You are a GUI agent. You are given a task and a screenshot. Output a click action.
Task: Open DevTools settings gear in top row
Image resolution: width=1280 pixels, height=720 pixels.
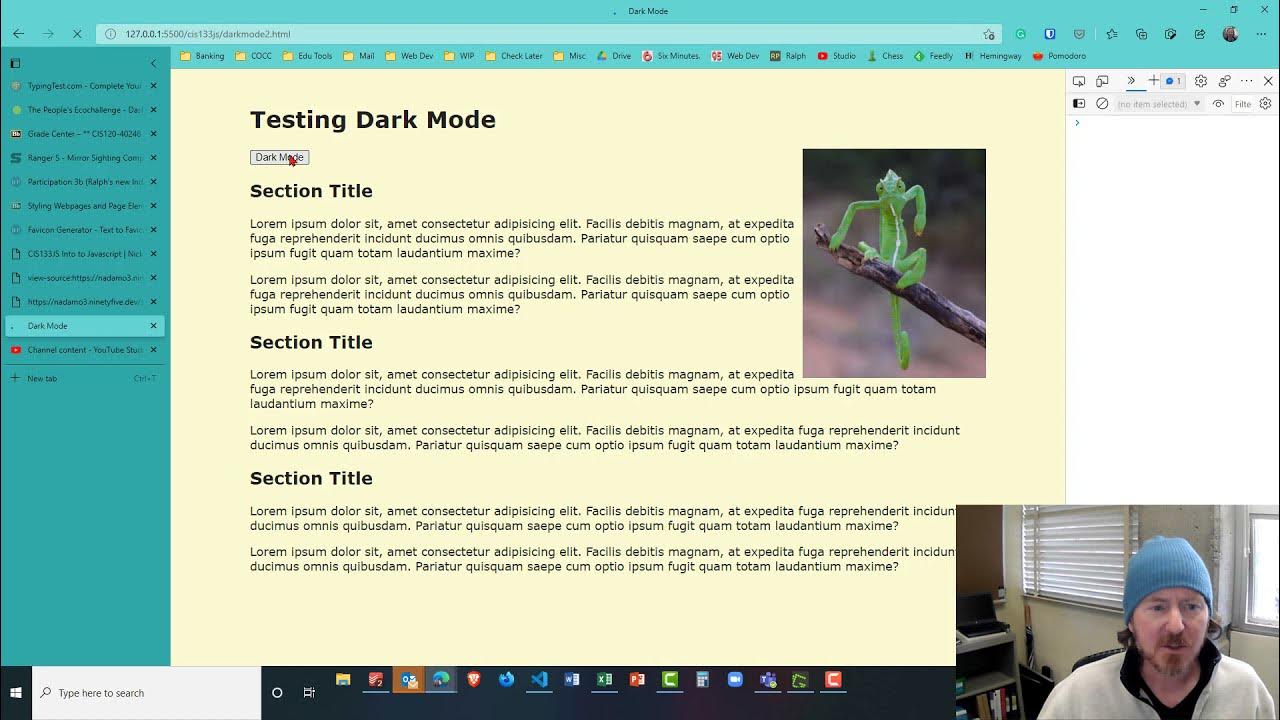[x=1201, y=81]
